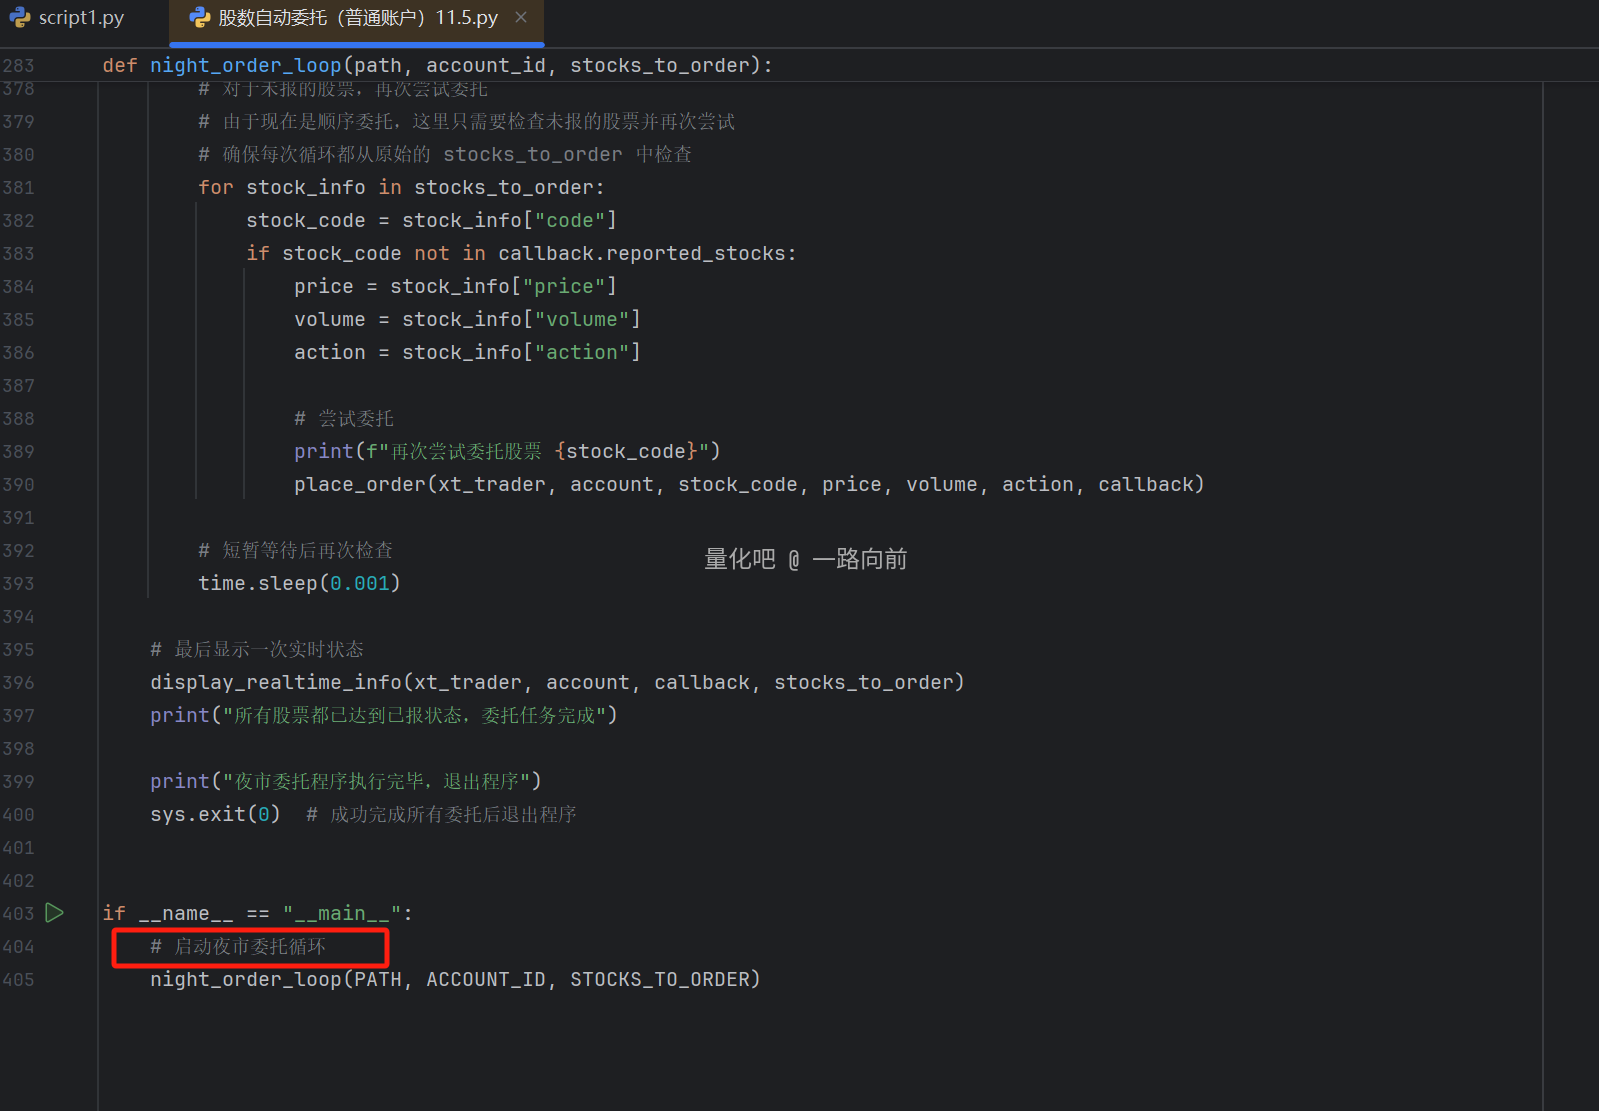Screen dimensions: 1599x1111
Task: Click the Python icon on script1.py tab
Action: coord(20,18)
